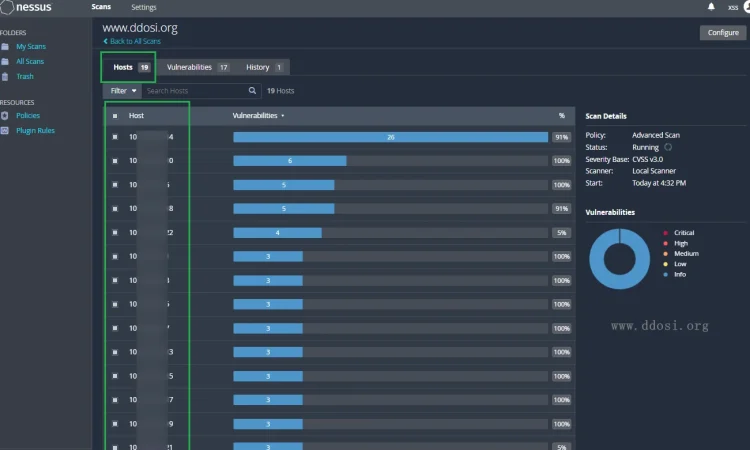Click the Low legend color dot
Screen dimensions: 750x450
(665, 264)
